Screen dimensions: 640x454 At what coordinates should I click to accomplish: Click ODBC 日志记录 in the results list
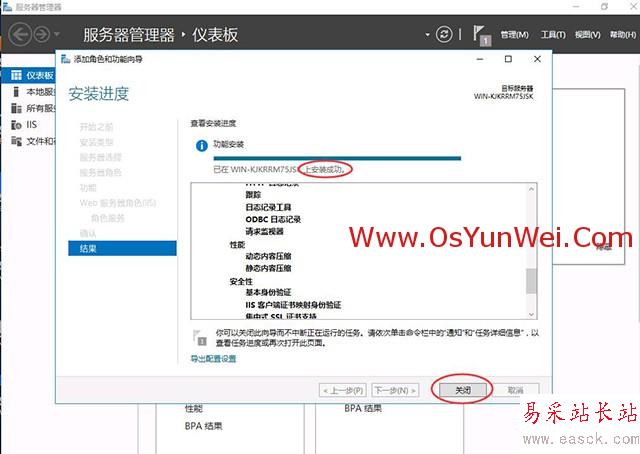click(x=273, y=219)
